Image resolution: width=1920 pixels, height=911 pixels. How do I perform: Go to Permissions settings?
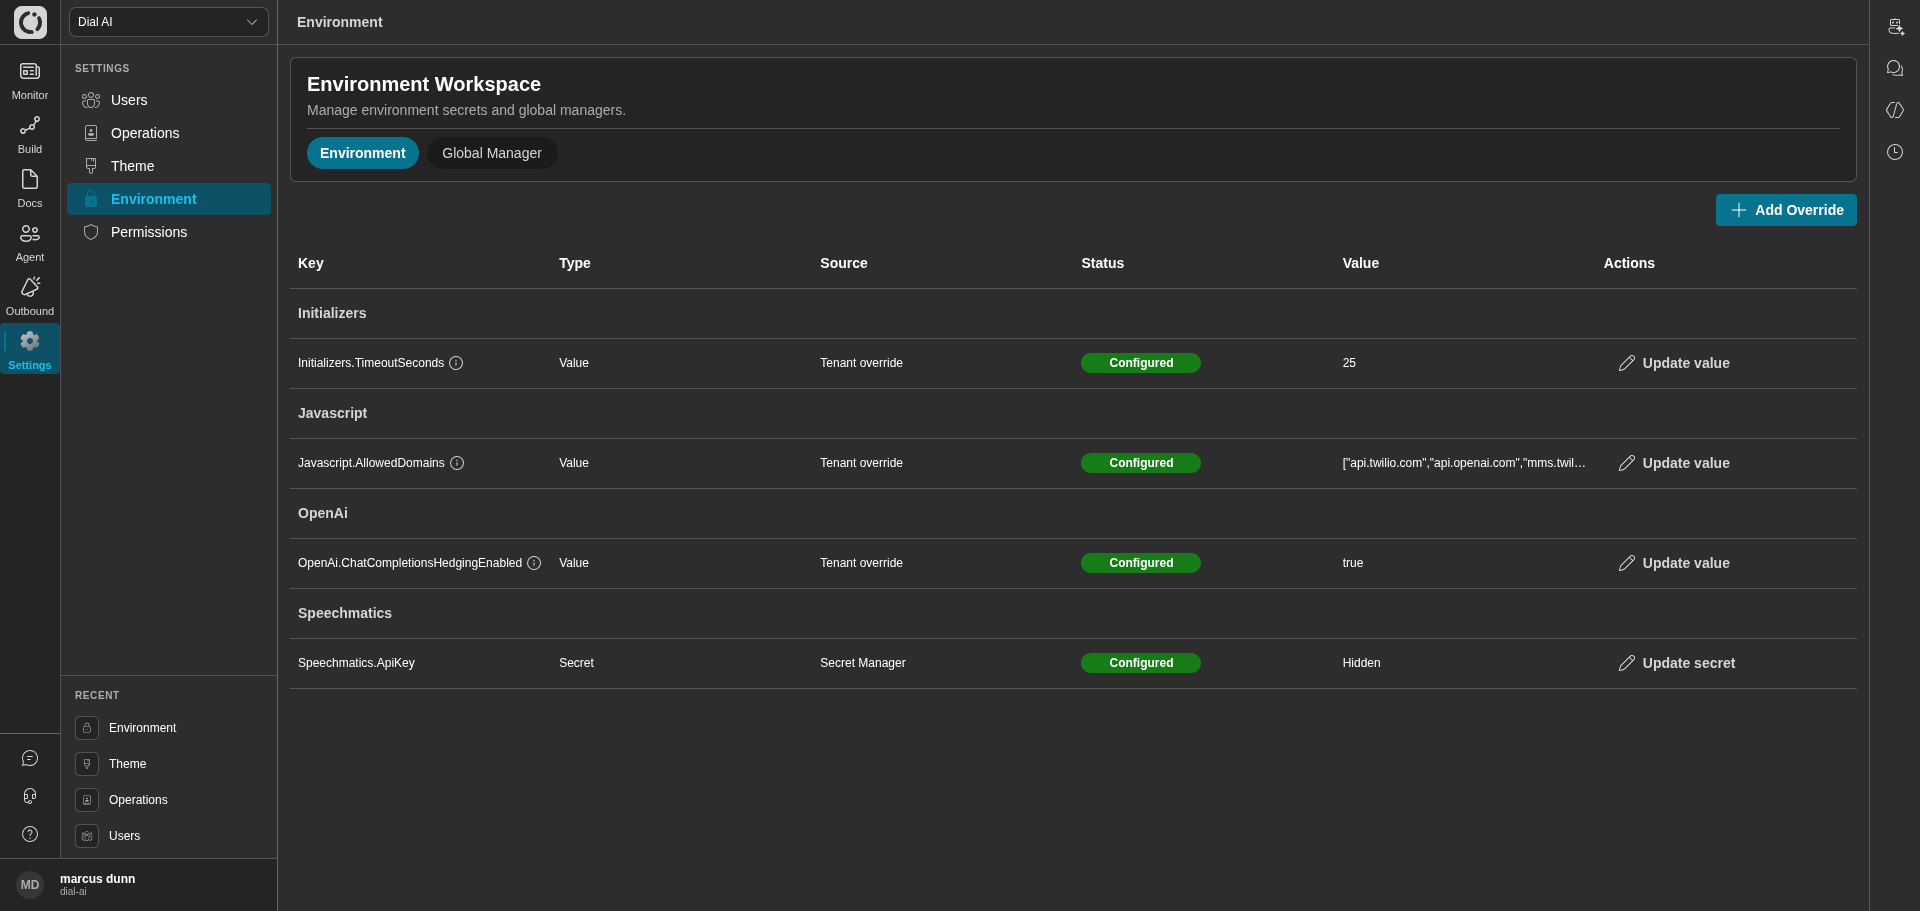point(169,232)
